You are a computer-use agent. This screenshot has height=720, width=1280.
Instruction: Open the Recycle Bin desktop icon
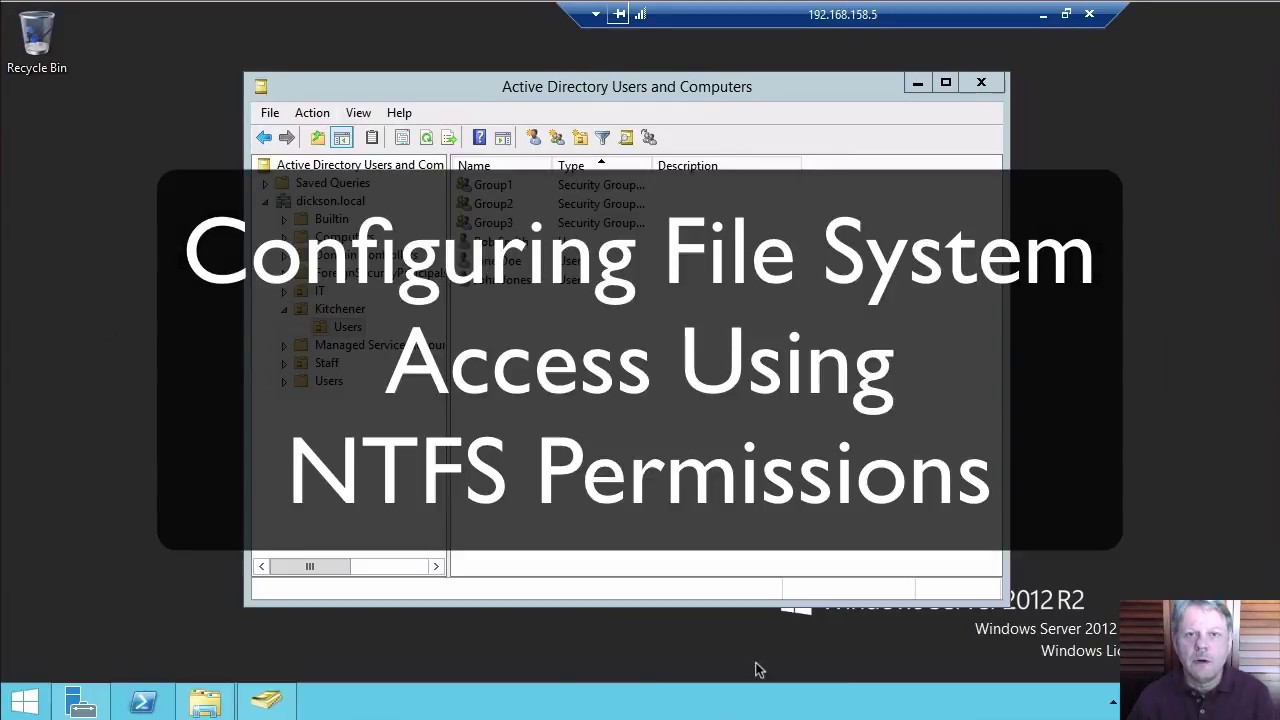[37, 44]
